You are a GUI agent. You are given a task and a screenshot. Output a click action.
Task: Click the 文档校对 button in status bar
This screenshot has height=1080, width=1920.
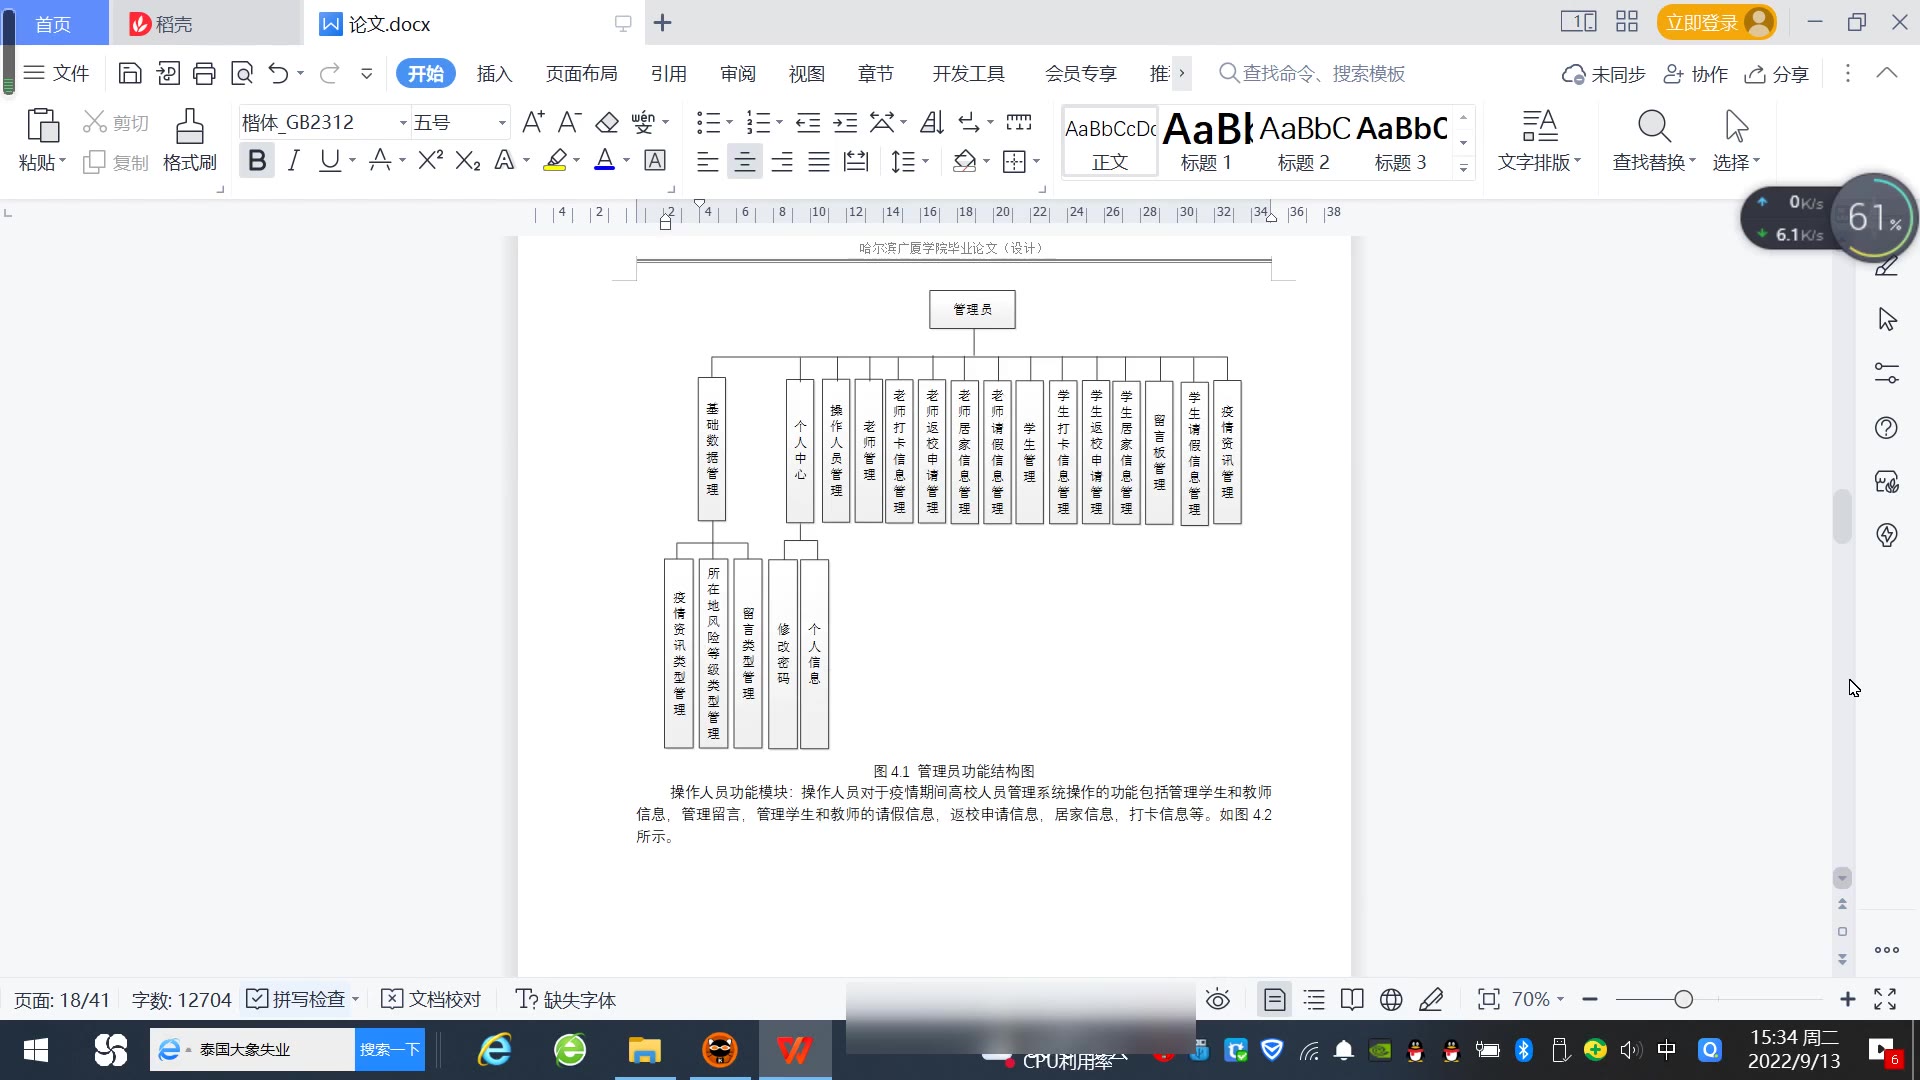[432, 999]
